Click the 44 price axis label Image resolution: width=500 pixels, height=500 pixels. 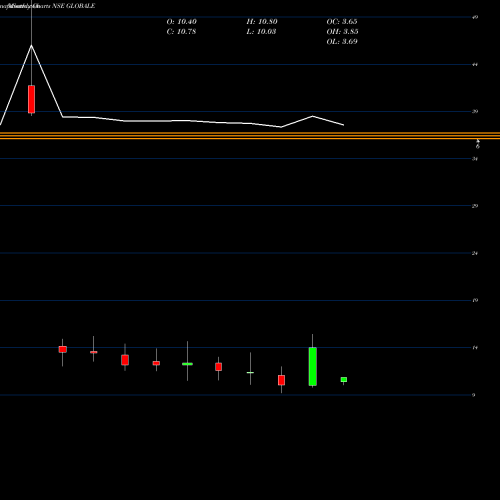click(x=475, y=64)
